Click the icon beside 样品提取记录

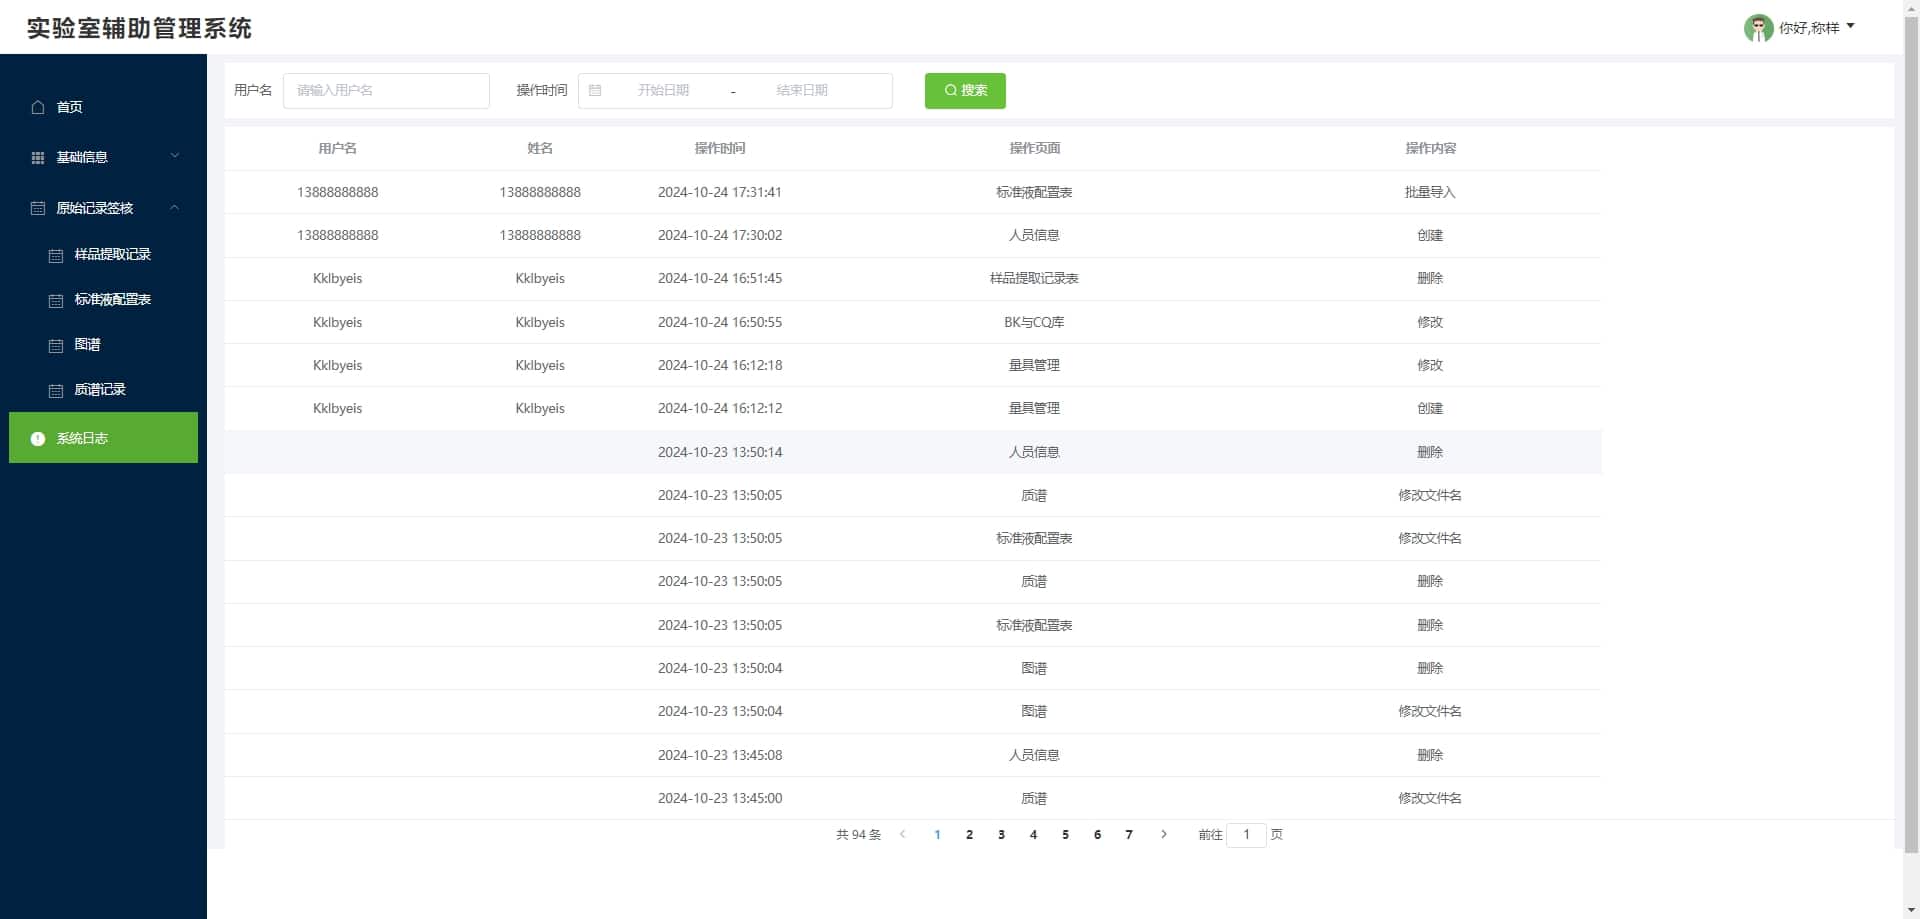tap(56, 255)
